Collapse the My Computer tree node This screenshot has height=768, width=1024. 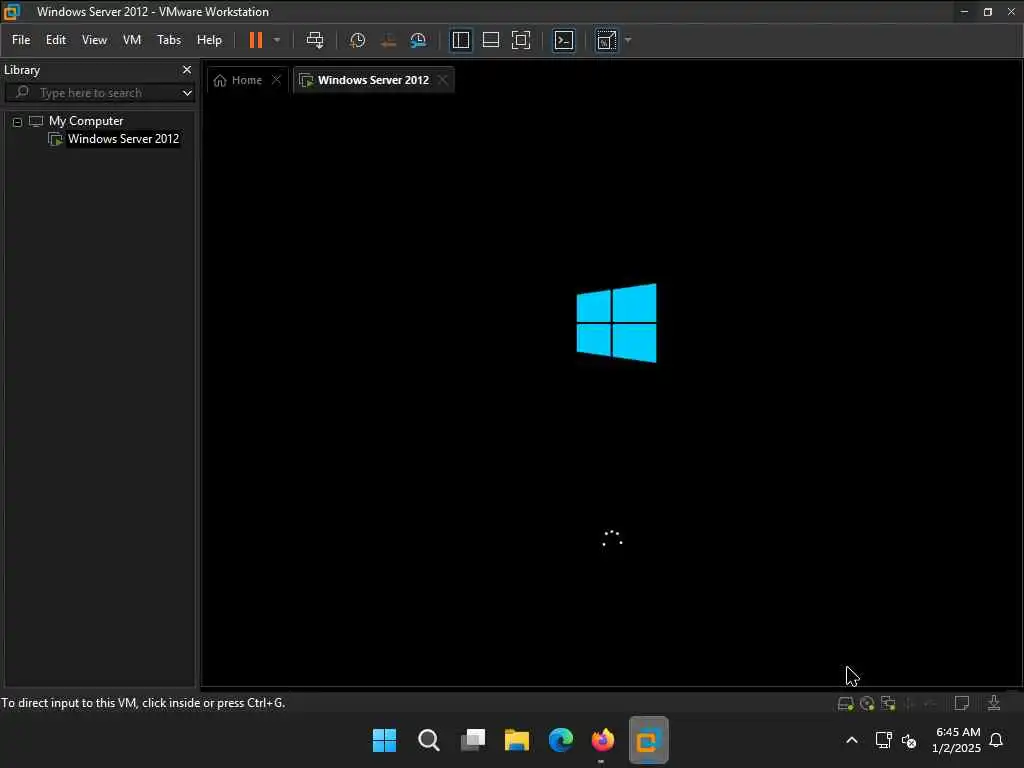tap(18, 121)
